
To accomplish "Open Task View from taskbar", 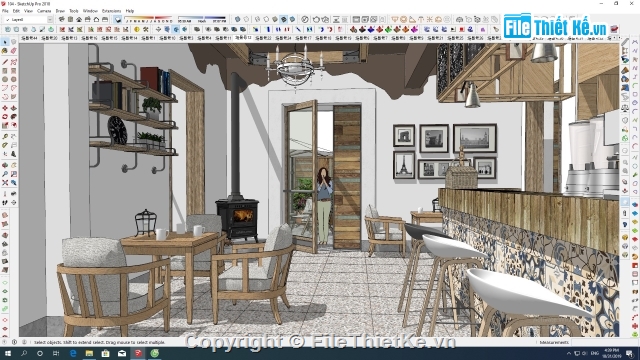I will (x=56, y=353).
